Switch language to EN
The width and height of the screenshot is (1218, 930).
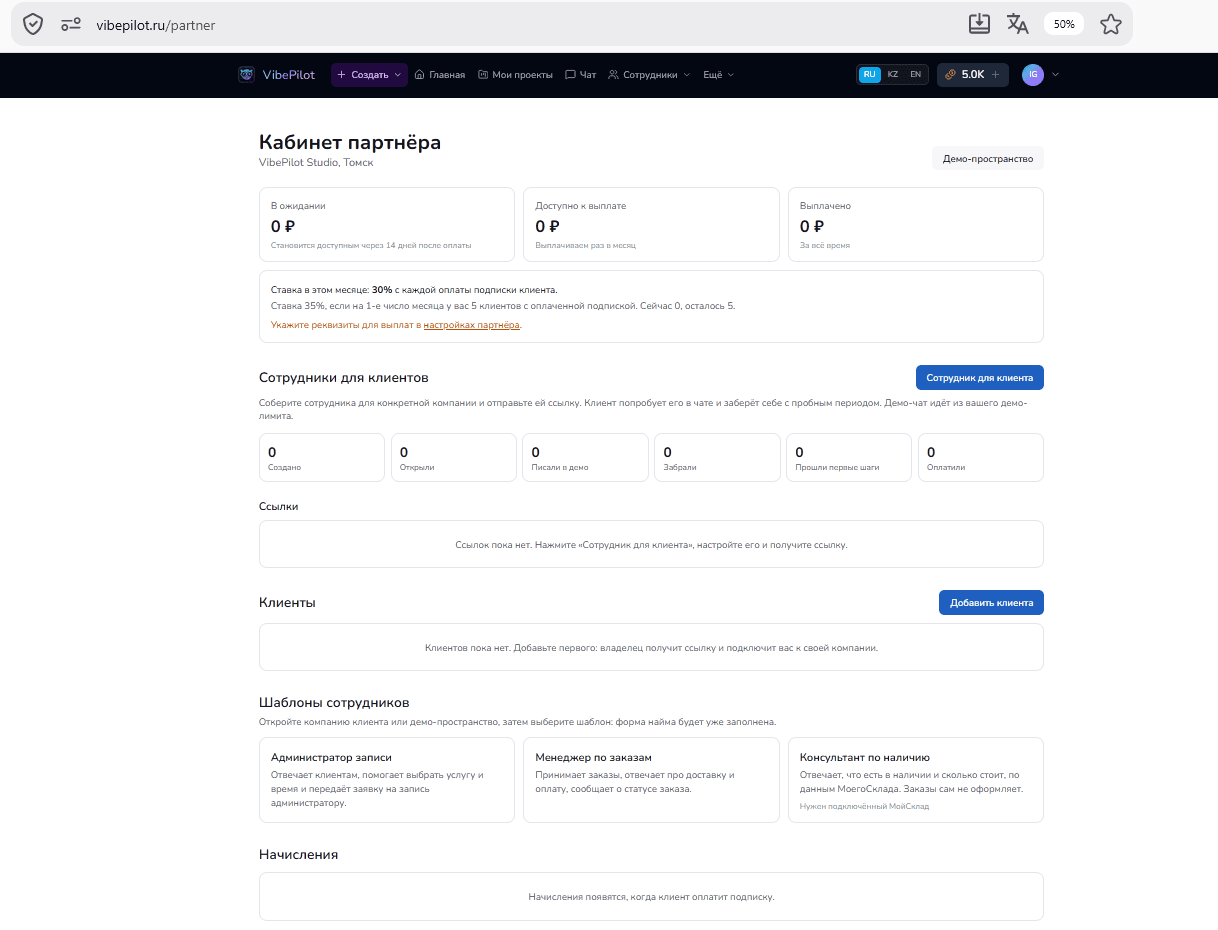pos(915,74)
